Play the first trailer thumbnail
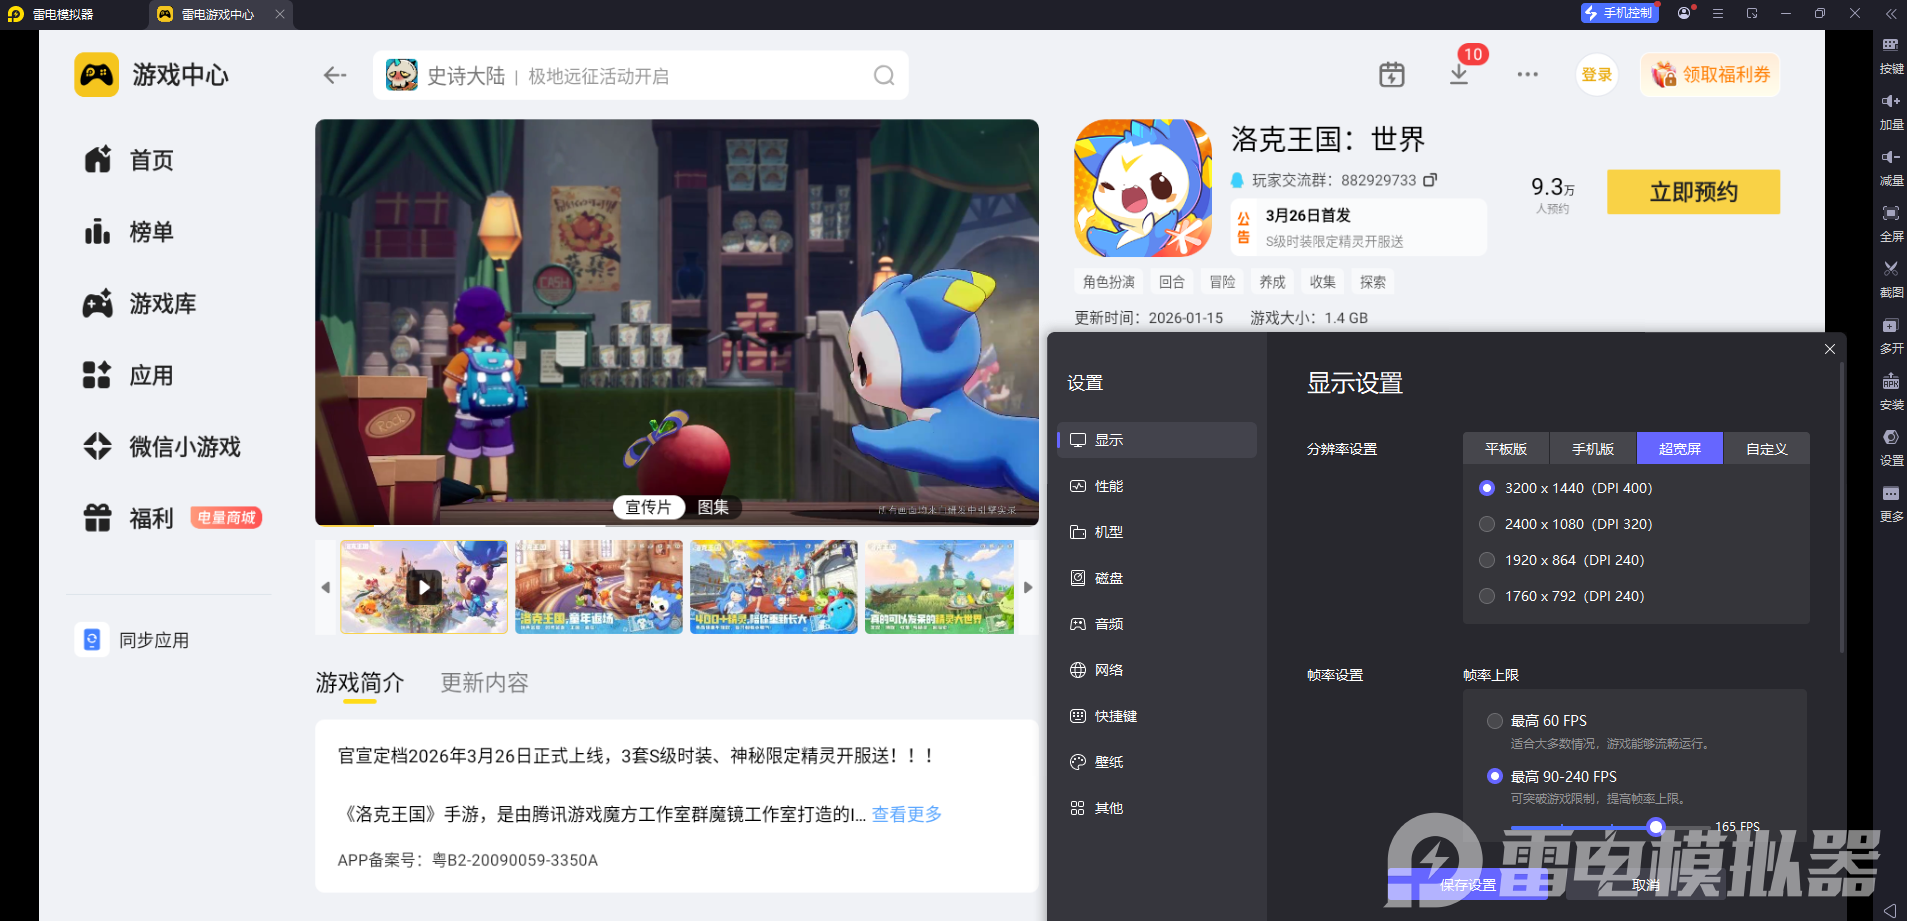This screenshot has height=921, width=1907. click(424, 587)
